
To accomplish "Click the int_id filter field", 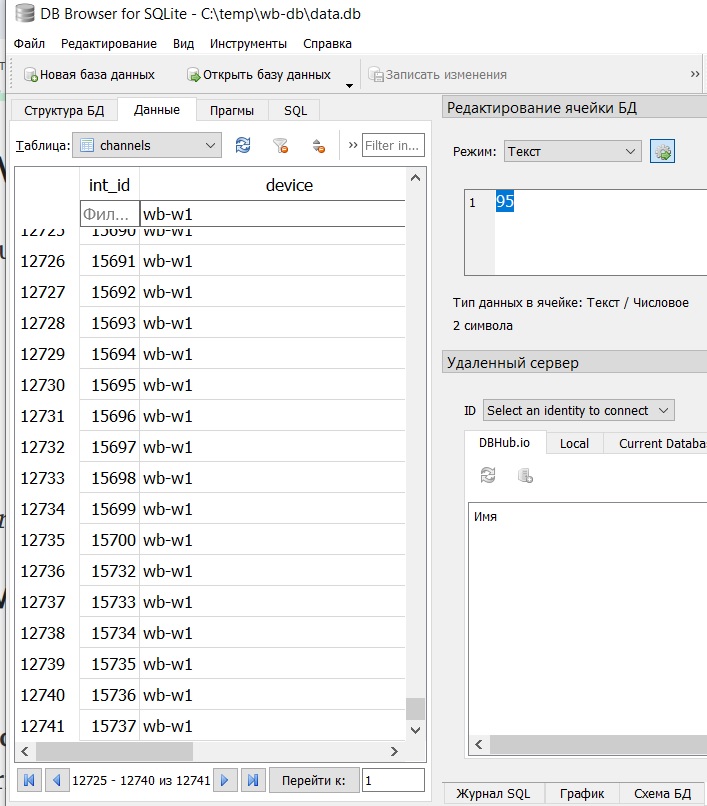I will tap(110, 214).
